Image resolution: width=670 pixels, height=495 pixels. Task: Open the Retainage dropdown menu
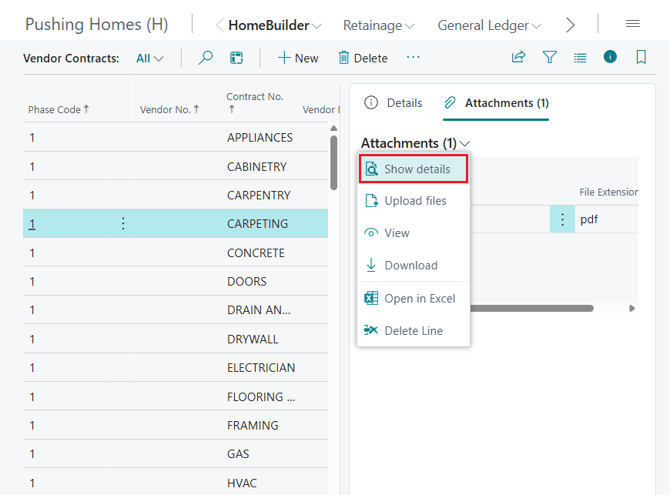click(379, 26)
